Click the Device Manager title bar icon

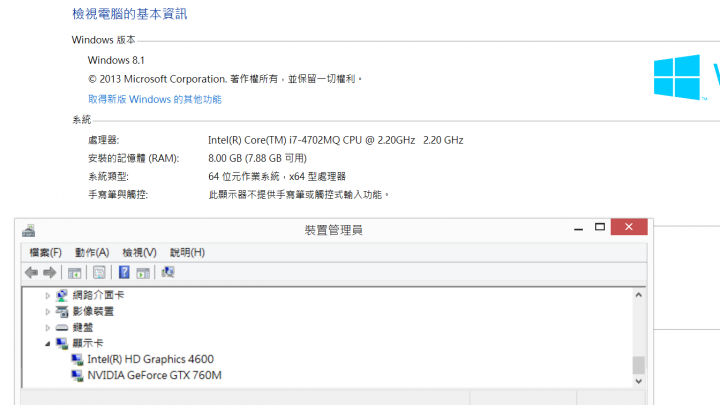coord(28,230)
